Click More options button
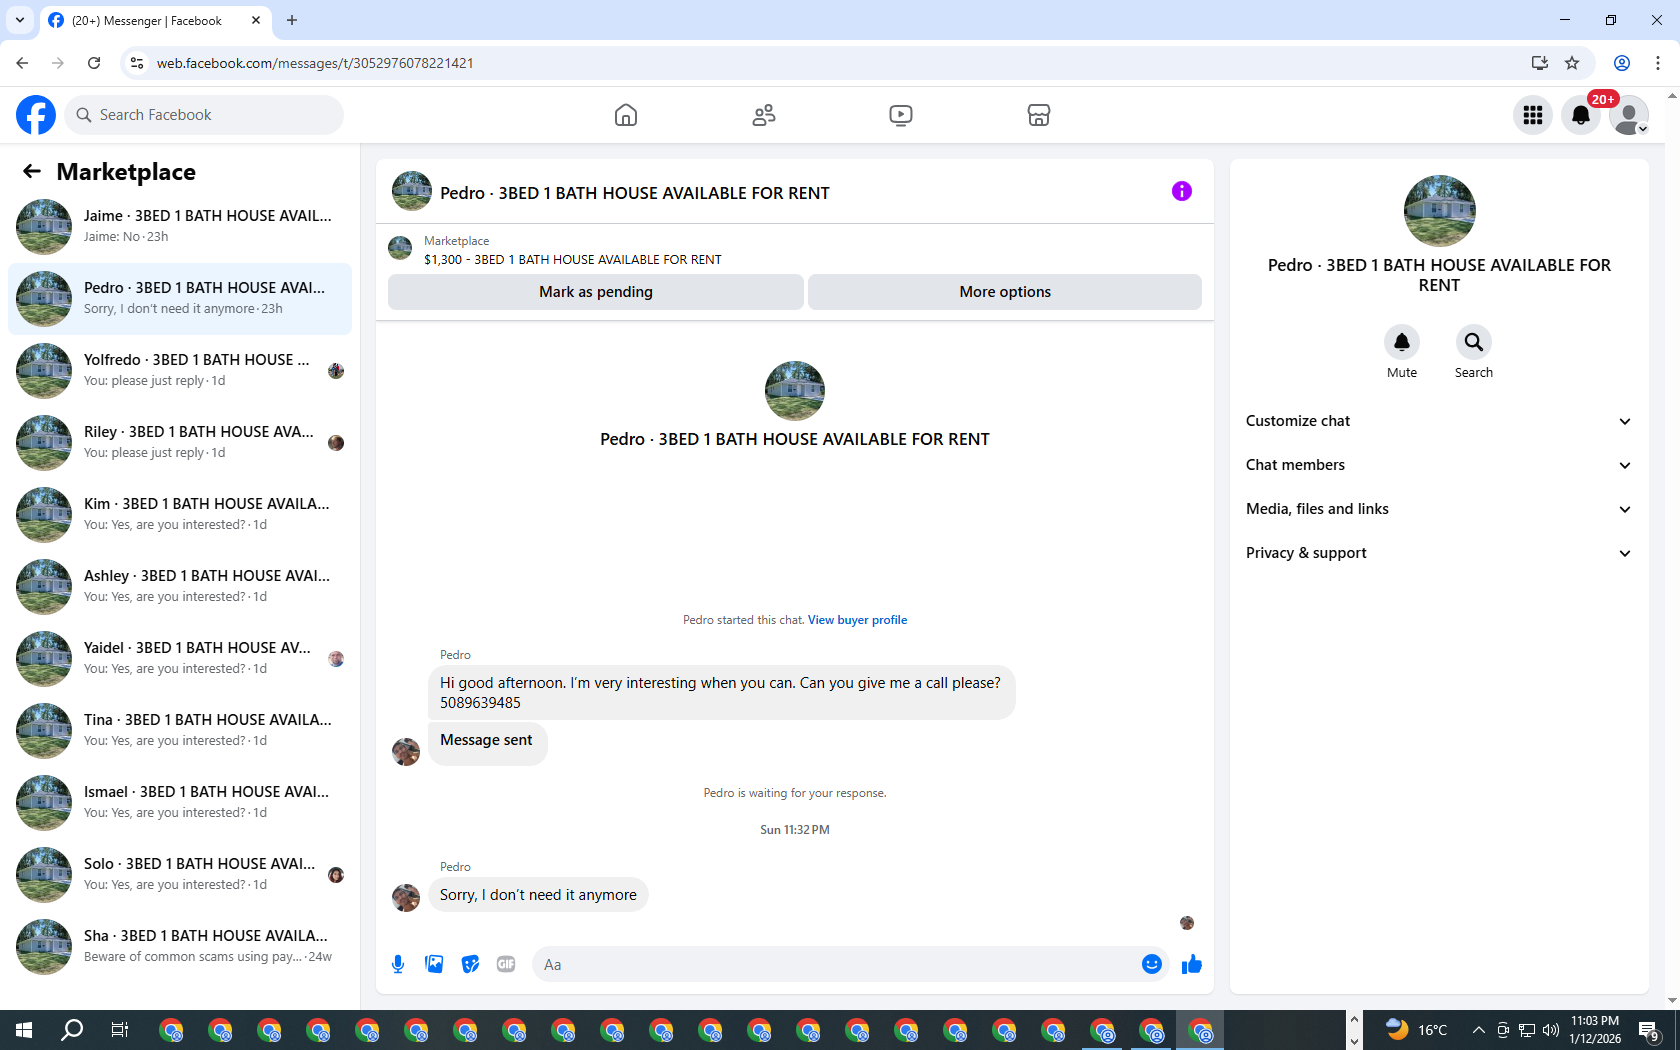The width and height of the screenshot is (1680, 1050). [1005, 292]
